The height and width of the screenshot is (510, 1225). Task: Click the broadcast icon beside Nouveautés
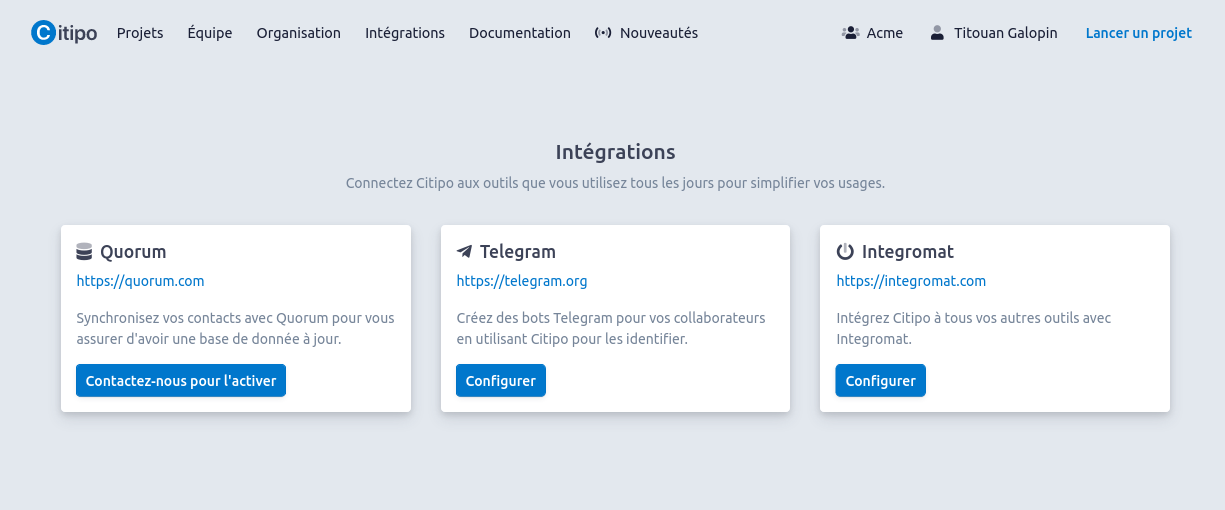(x=603, y=33)
